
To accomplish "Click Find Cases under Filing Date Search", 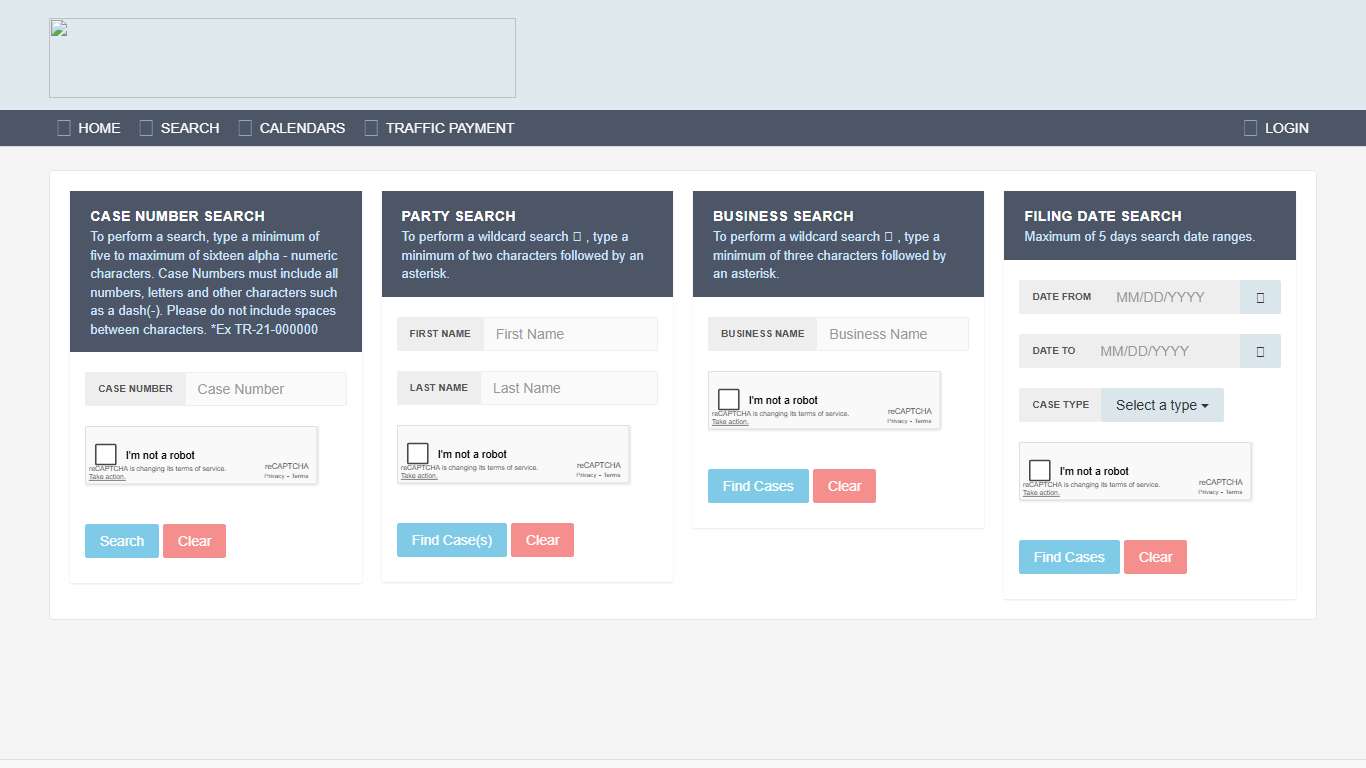I will [x=1068, y=557].
